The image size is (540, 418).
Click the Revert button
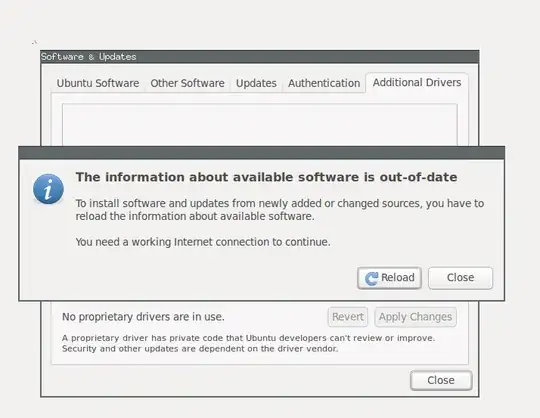348,317
